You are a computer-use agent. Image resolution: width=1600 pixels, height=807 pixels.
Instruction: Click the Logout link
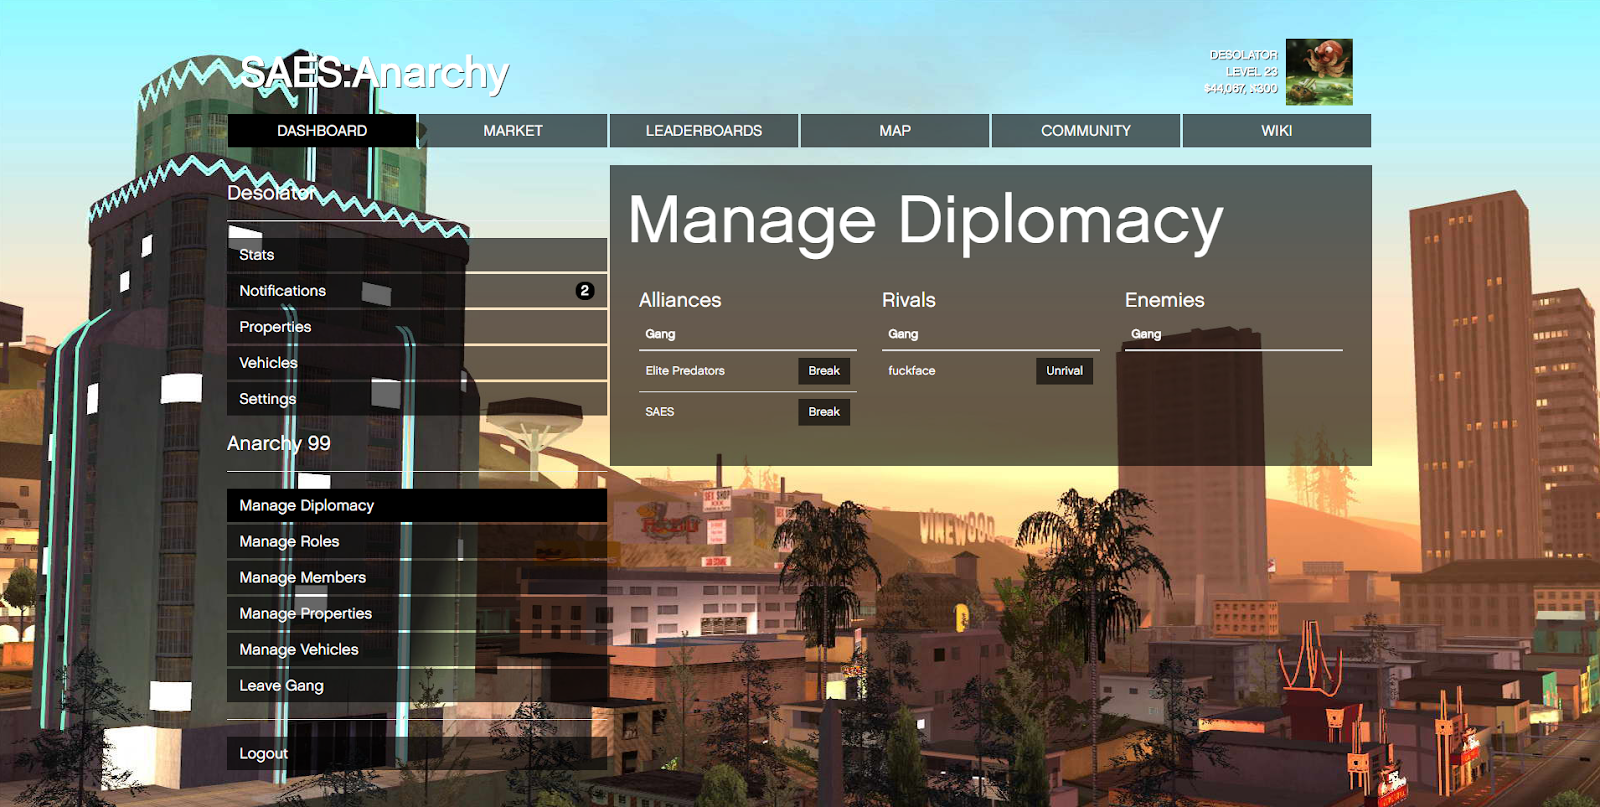pyautogui.click(x=417, y=754)
